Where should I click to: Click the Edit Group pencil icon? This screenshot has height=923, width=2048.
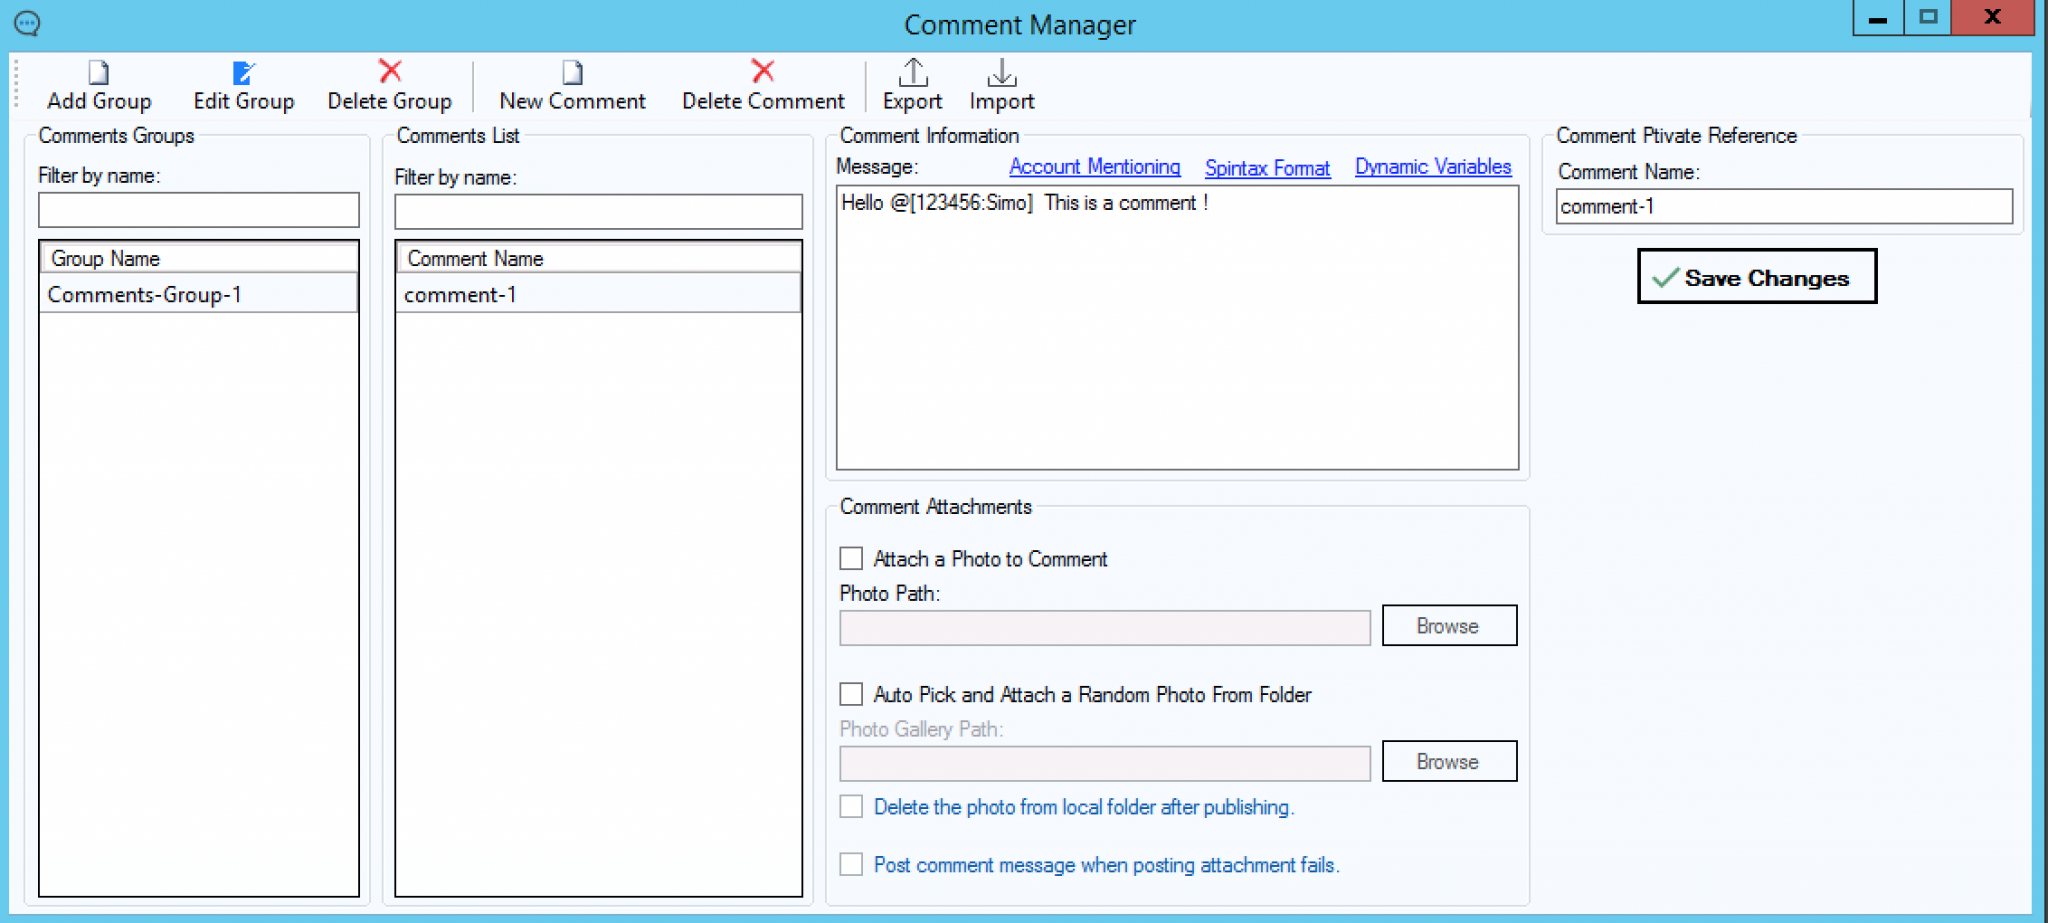click(243, 73)
